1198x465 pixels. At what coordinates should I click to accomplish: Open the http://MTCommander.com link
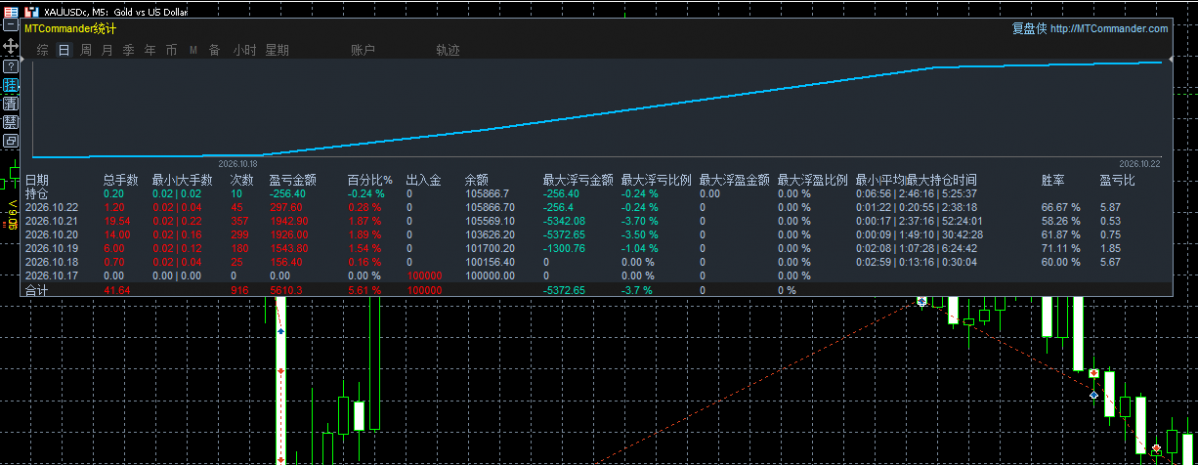1109,29
